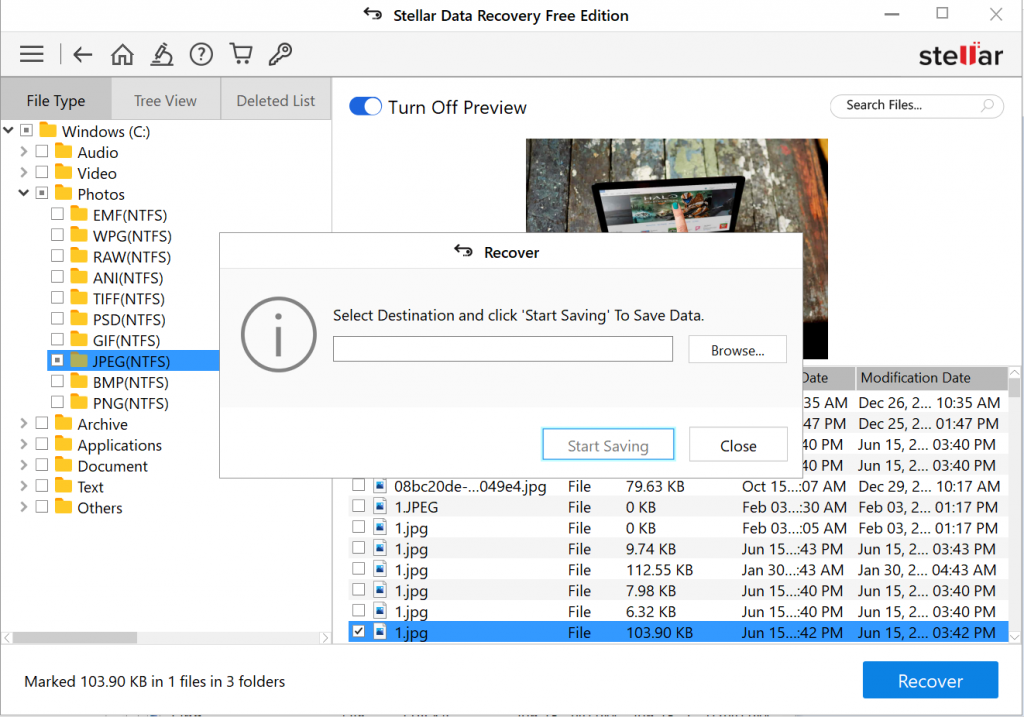This screenshot has width=1024, height=717.
Task: Select the BMP(NTFS) tree item
Action: point(130,382)
